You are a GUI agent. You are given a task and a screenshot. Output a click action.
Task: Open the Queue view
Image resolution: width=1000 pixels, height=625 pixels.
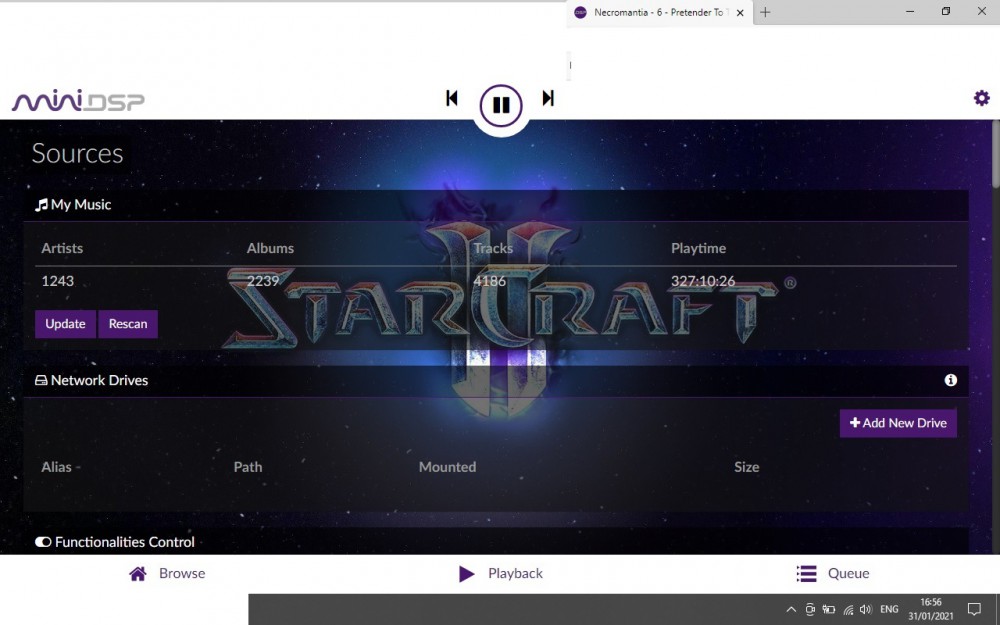click(833, 573)
